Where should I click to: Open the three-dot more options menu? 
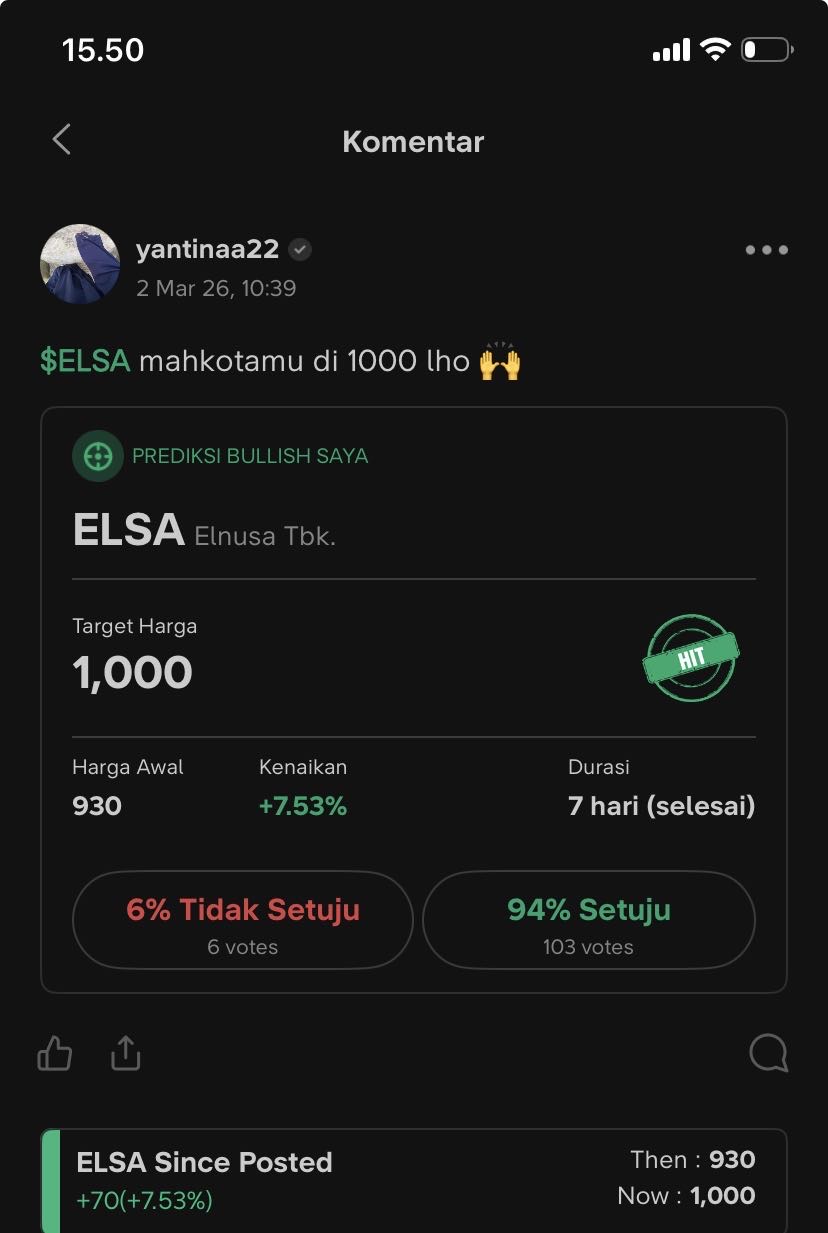[767, 250]
